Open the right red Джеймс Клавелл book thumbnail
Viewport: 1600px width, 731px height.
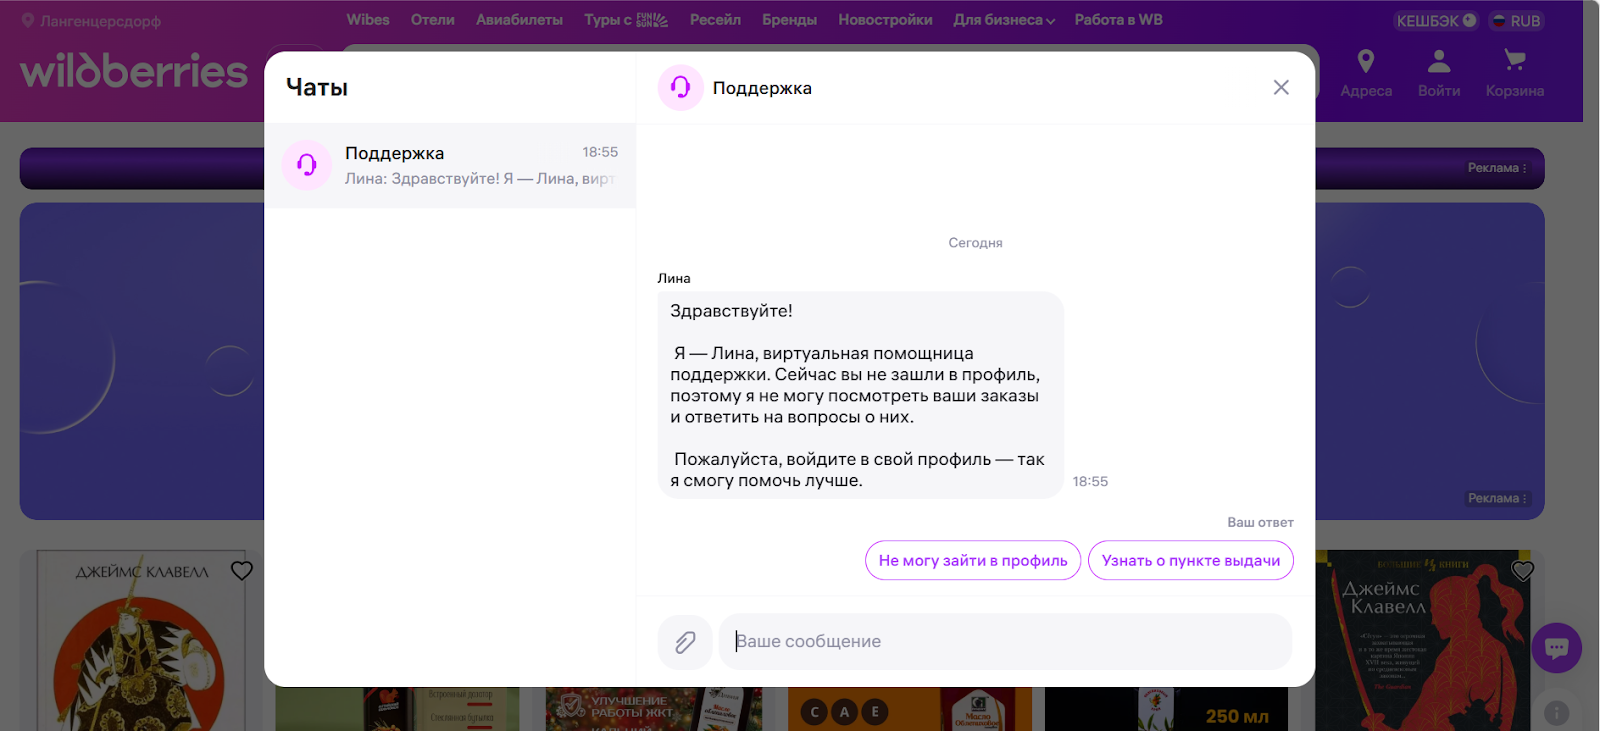(x=1423, y=640)
